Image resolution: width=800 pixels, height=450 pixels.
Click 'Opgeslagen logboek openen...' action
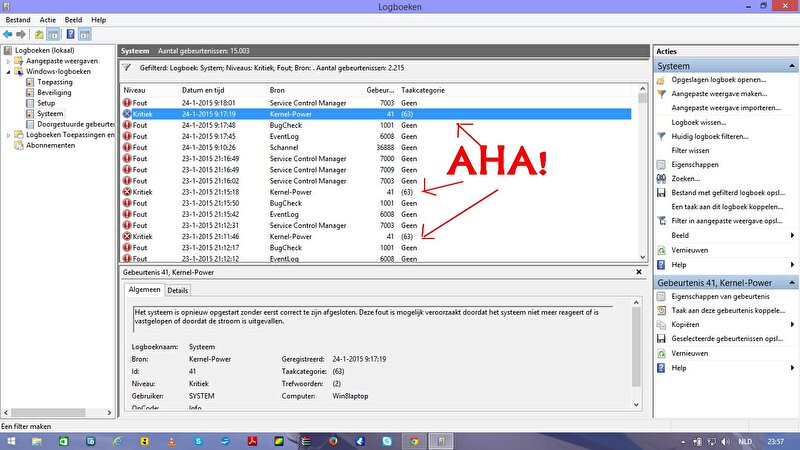point(718,79)
